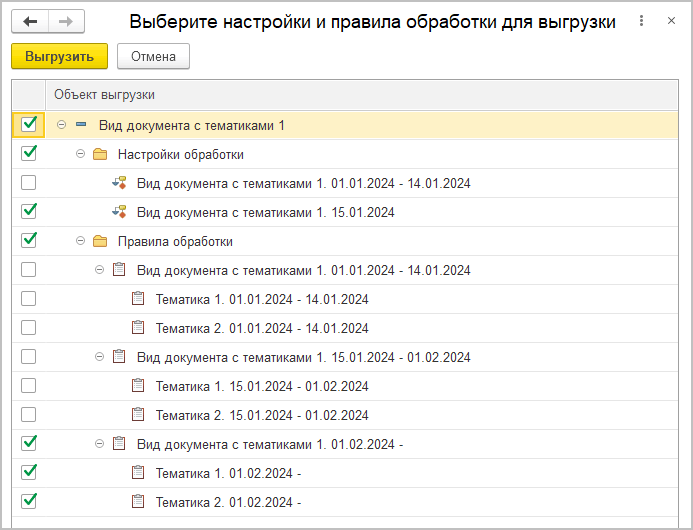Click the folder icon beside Настройки обработки
The height and width of the screenshot is (530, 693).
click(100, 154)
